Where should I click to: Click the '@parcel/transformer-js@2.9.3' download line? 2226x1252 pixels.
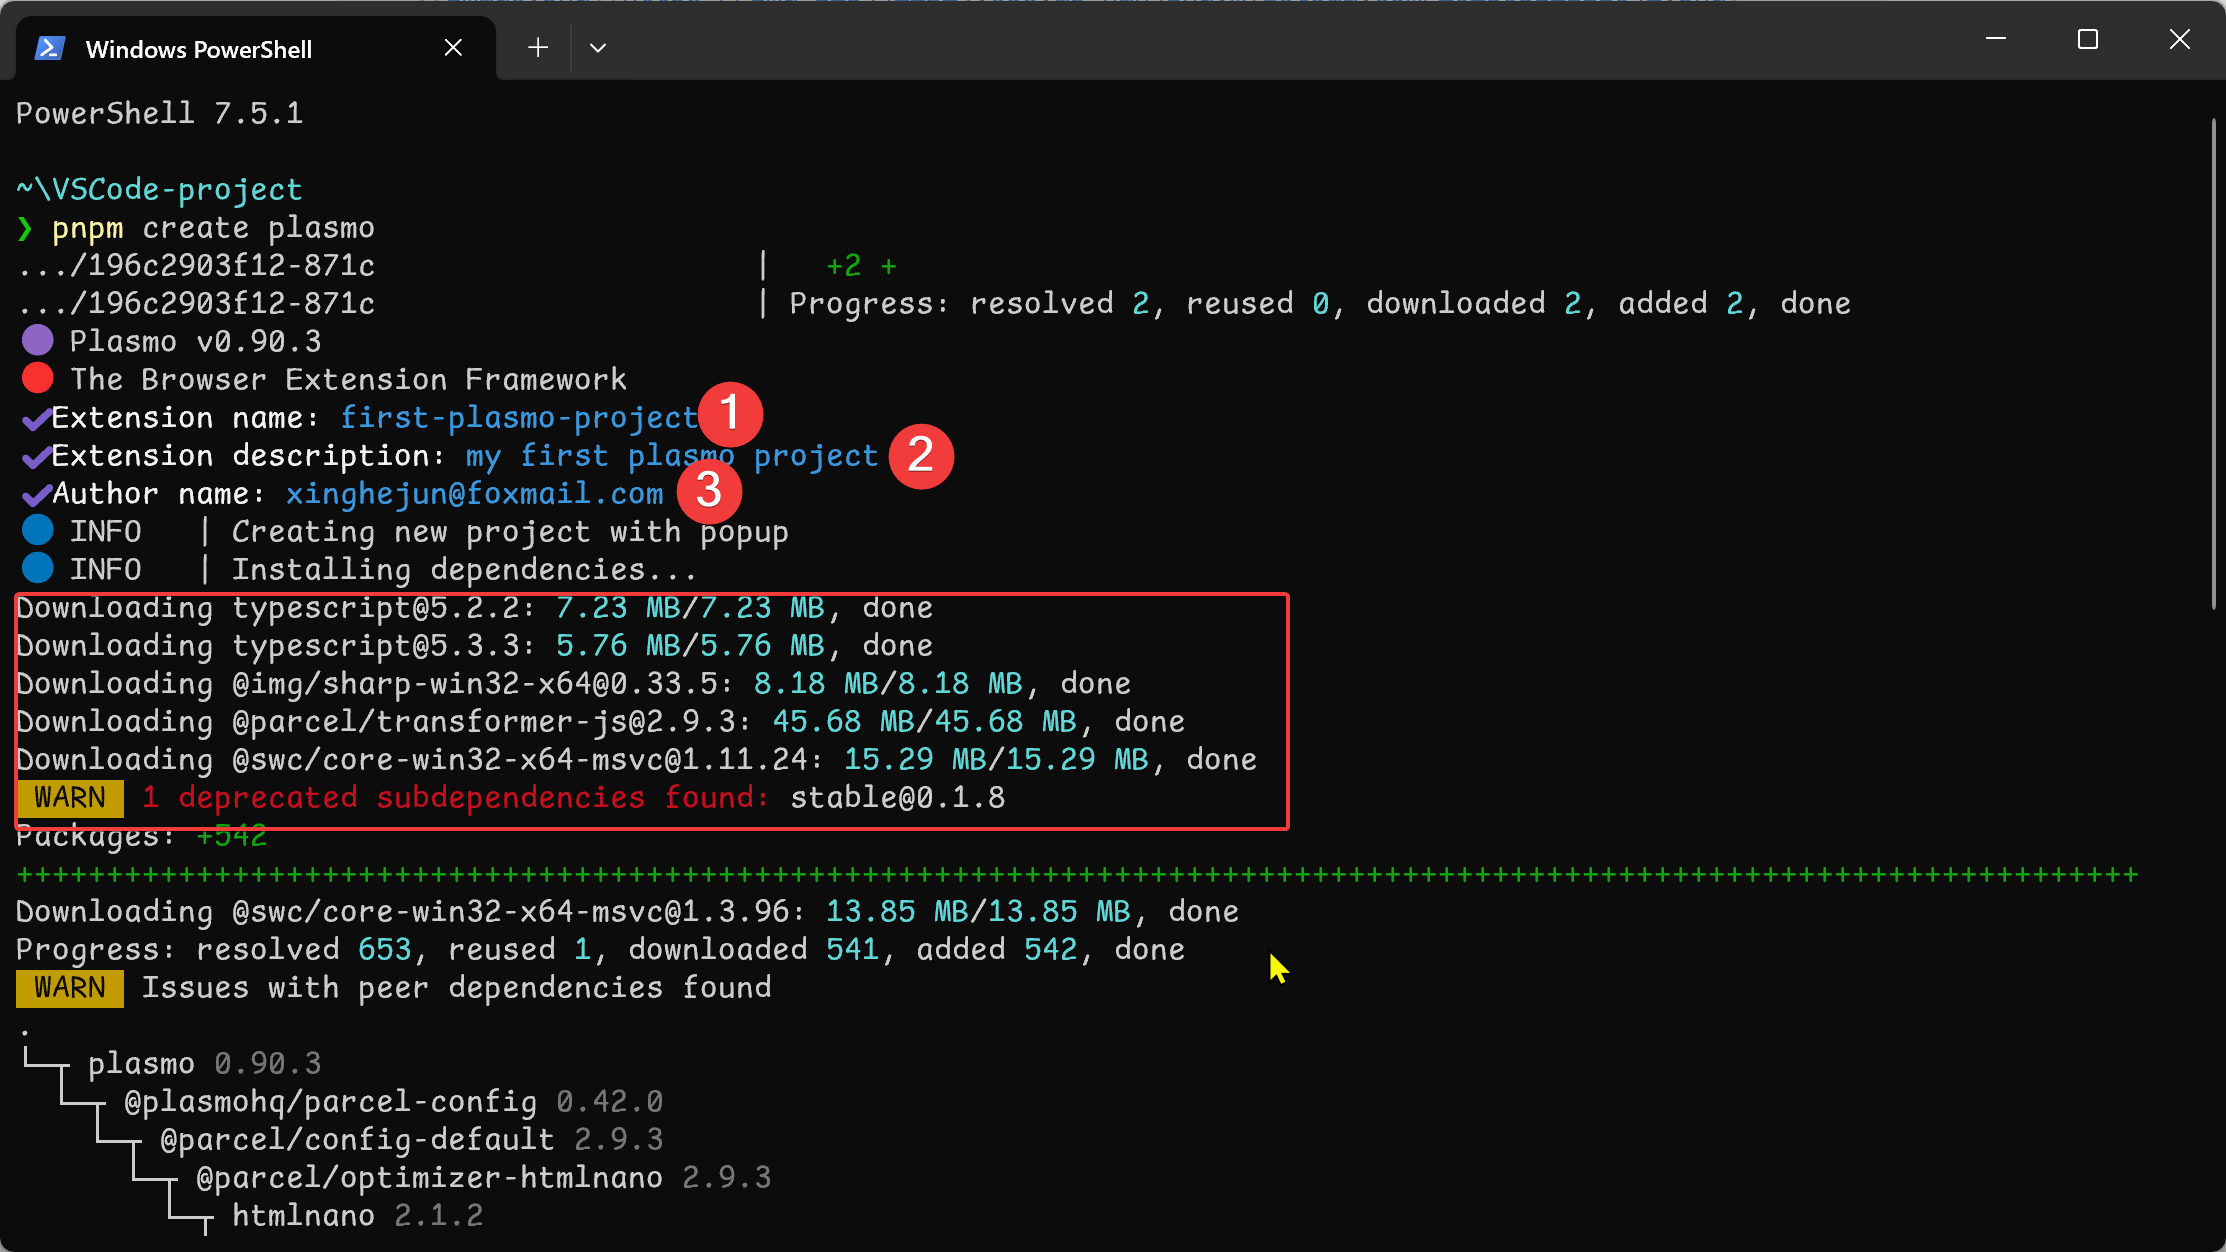click(601, 722)
